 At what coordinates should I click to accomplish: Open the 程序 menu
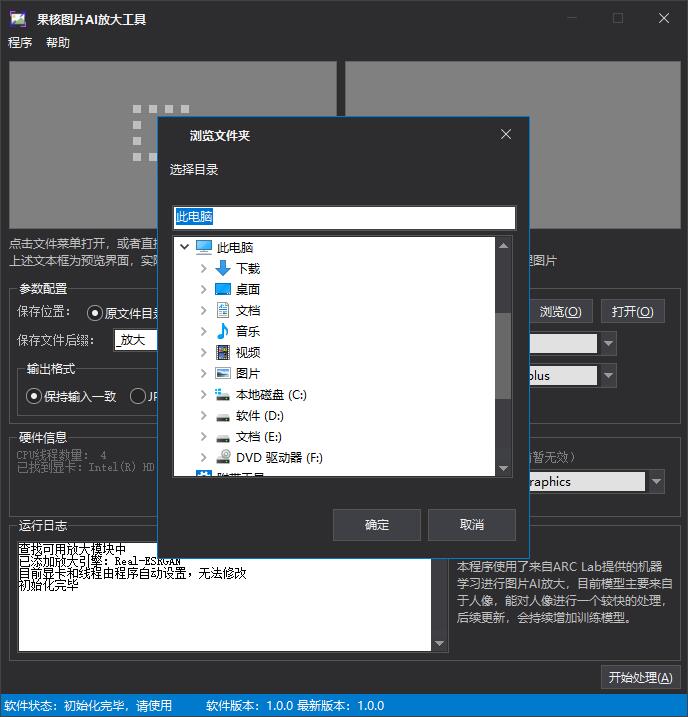20,43
